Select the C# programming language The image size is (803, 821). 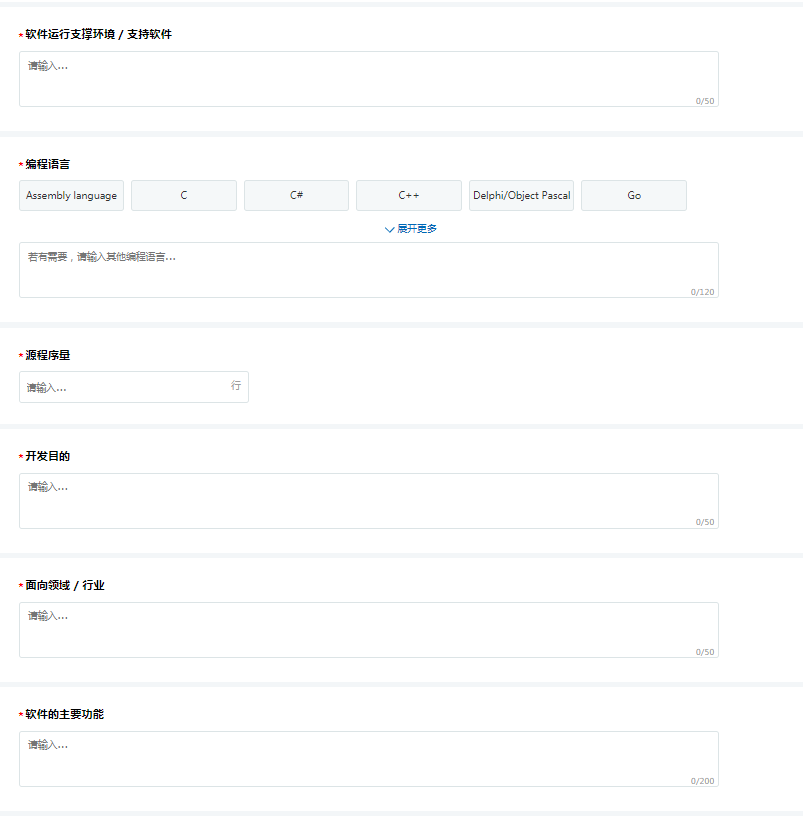coord(296,195)
